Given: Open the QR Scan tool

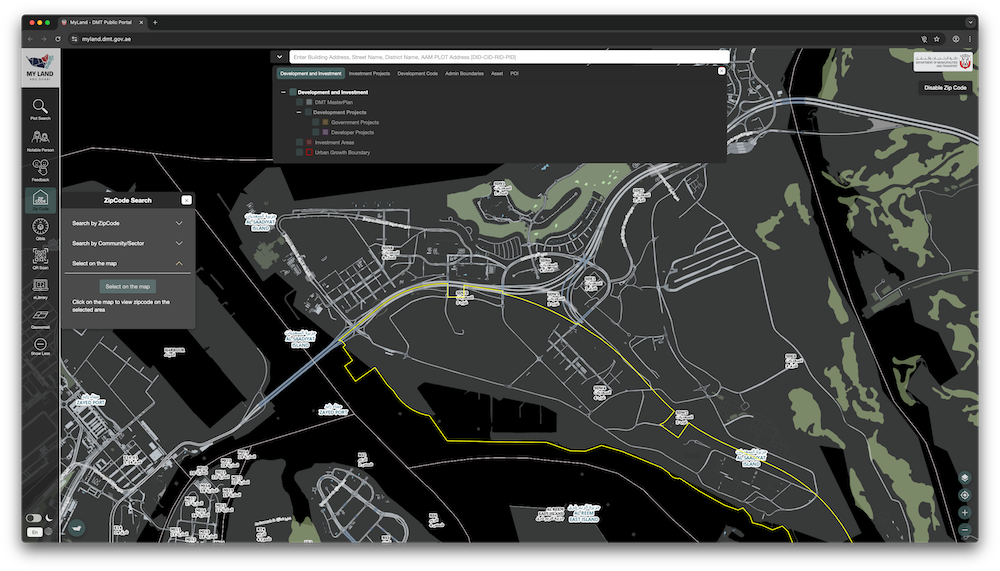Looking at the screenshot, I should pyautogui.click(x=40, y=258).
